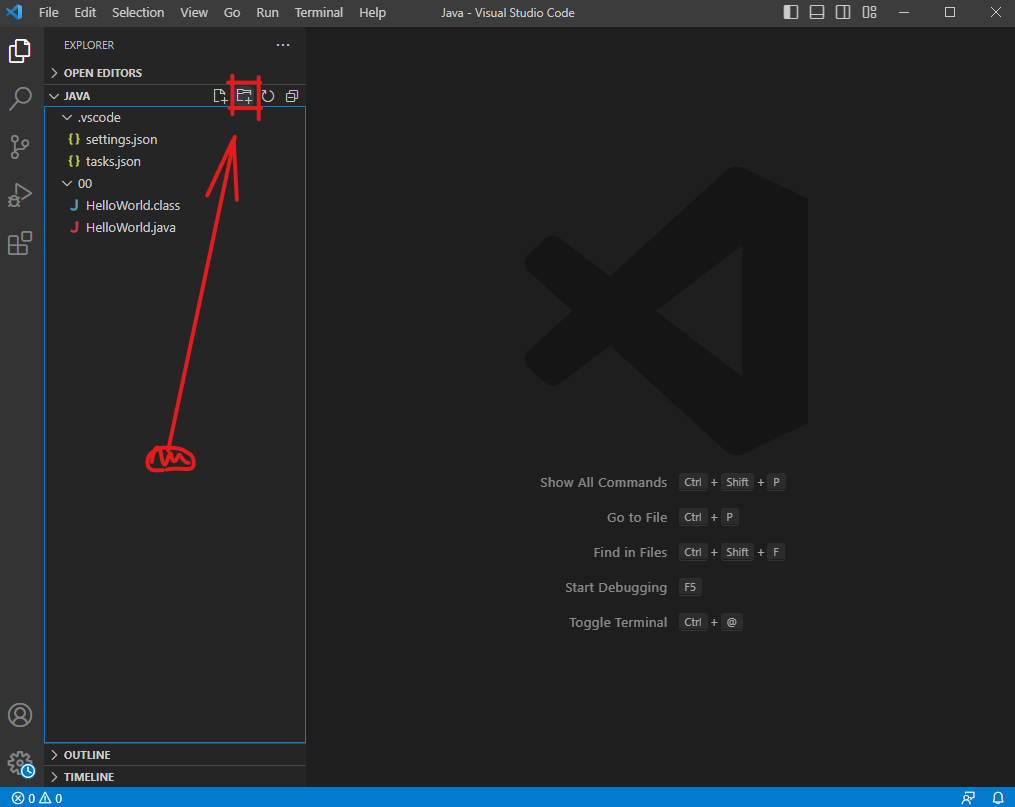
Task: Toggle the primary side bar layout button
Action: coord(791,13)
